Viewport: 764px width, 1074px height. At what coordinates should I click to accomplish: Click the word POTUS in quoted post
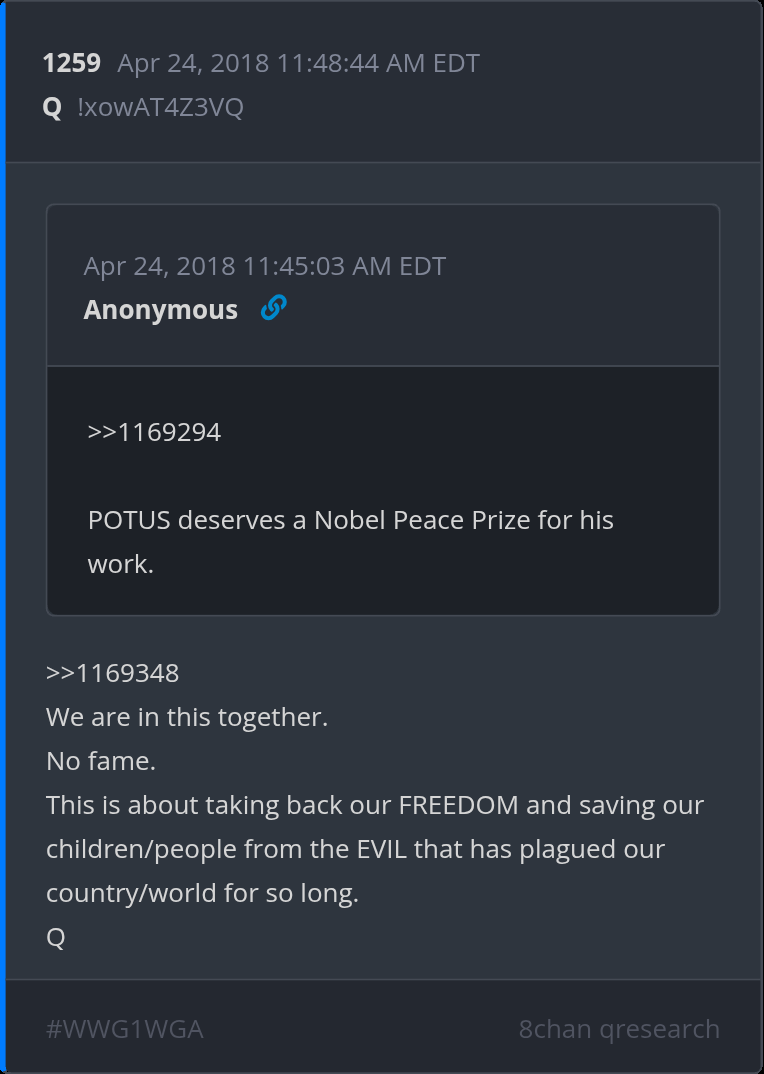point(129,520)
